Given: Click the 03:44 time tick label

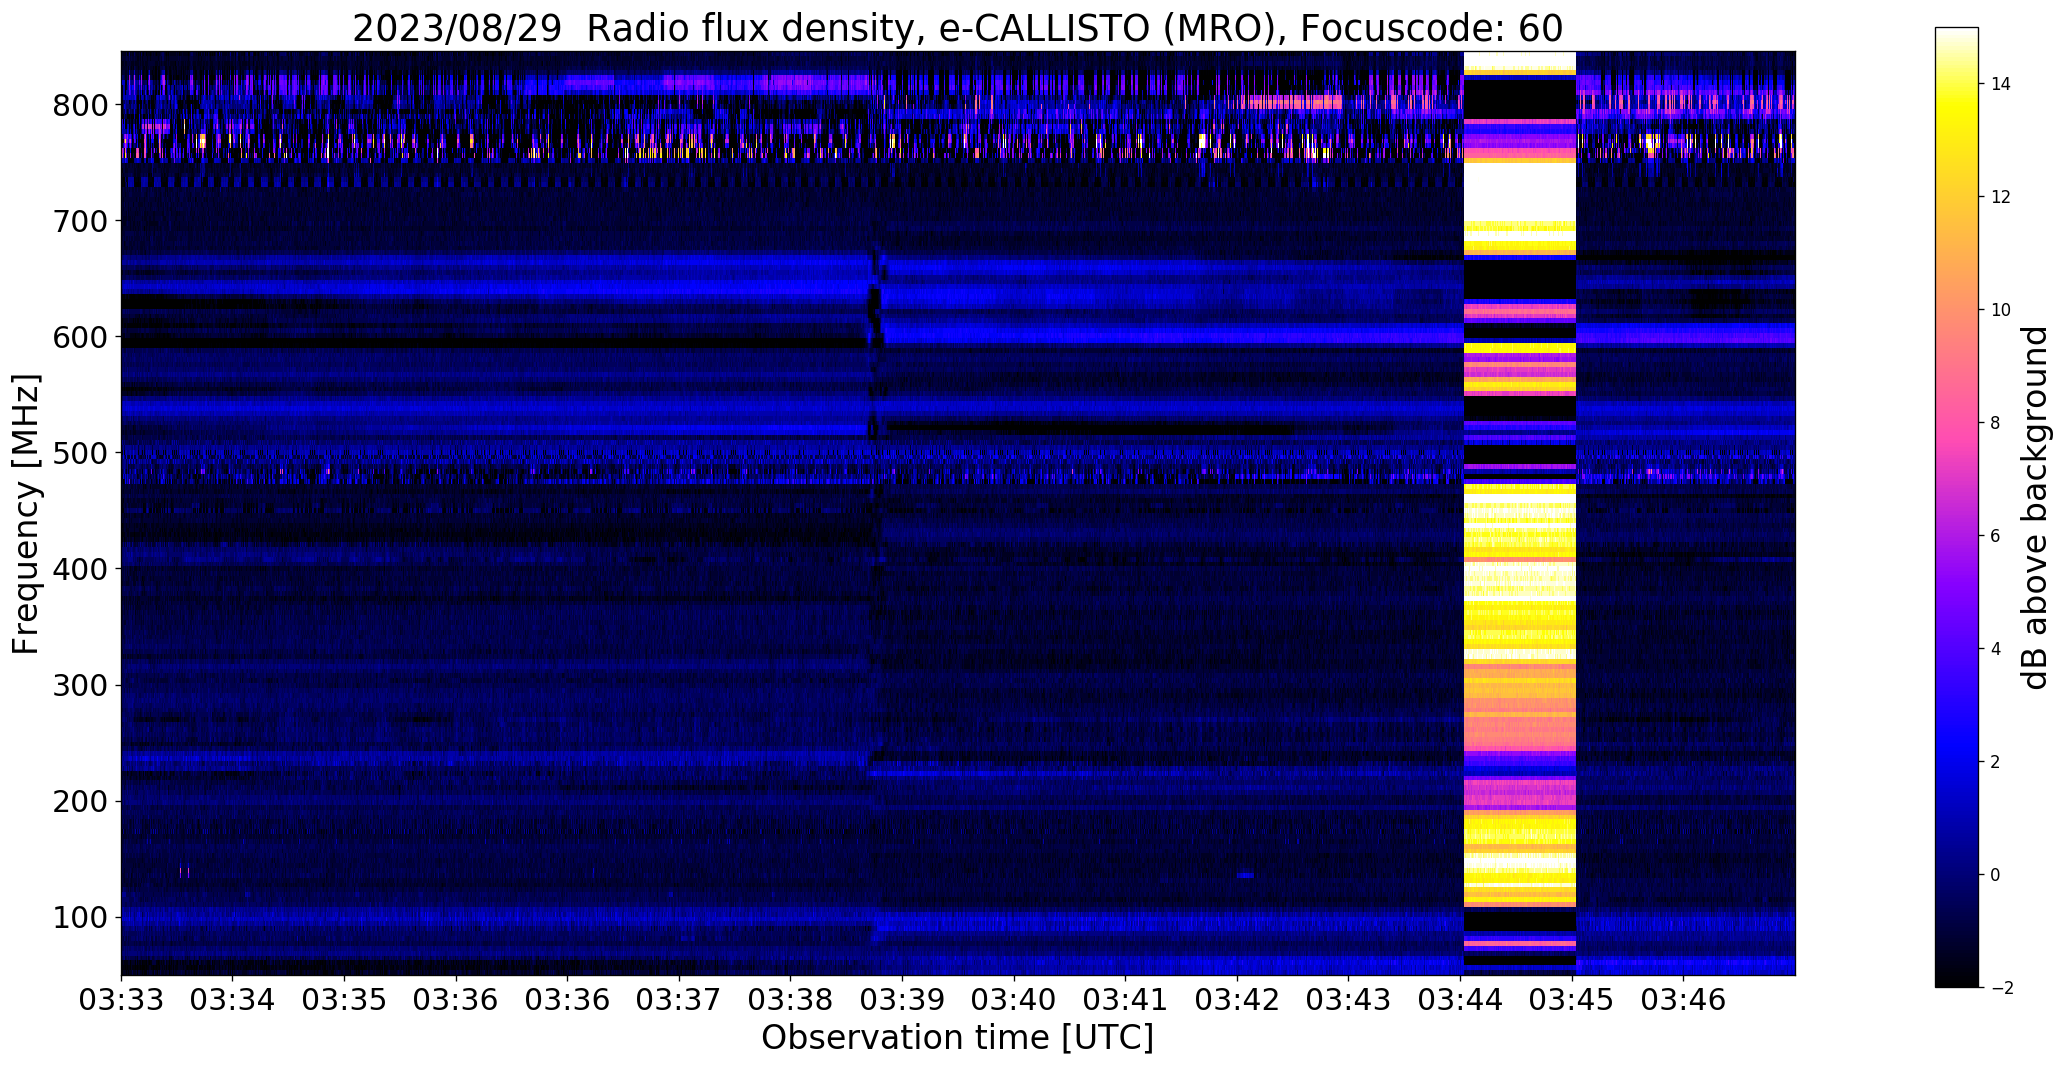Looking at the screenshot, I should (1461, 1000).
